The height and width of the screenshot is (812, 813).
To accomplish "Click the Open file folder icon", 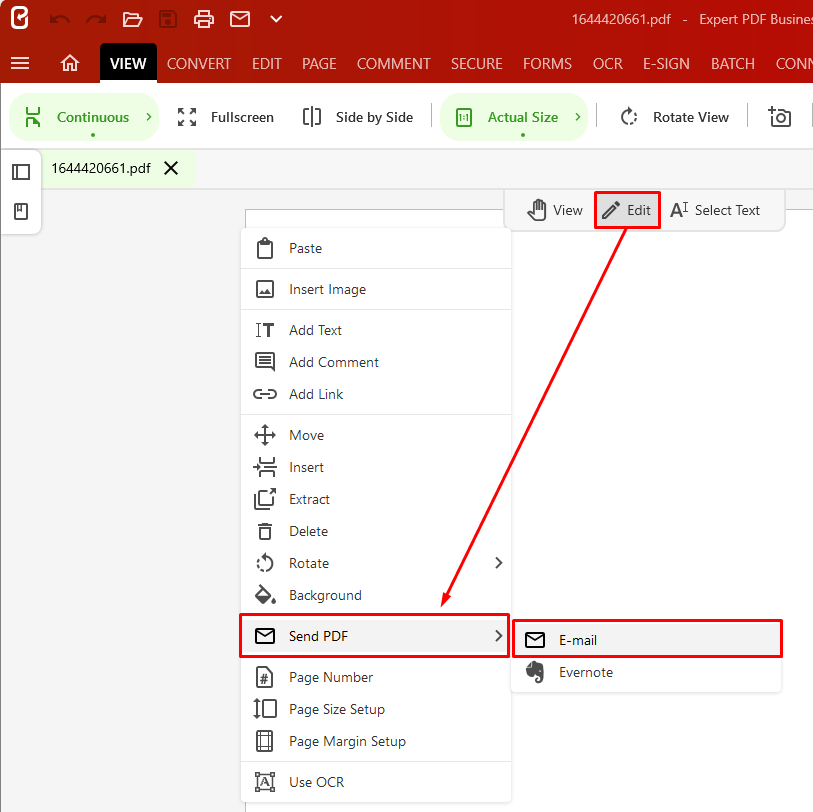I will click(x=132, y=19).
